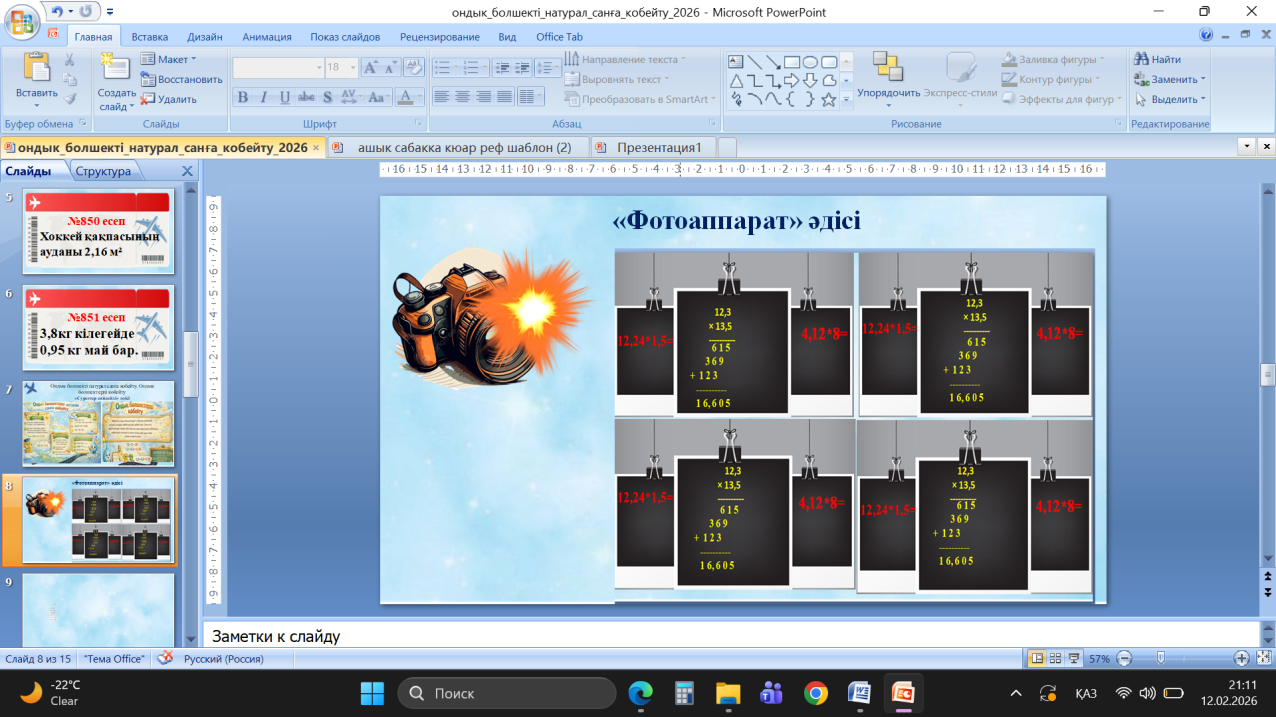Open the font name combo box
1276x717 pixels.
(278, 67)
